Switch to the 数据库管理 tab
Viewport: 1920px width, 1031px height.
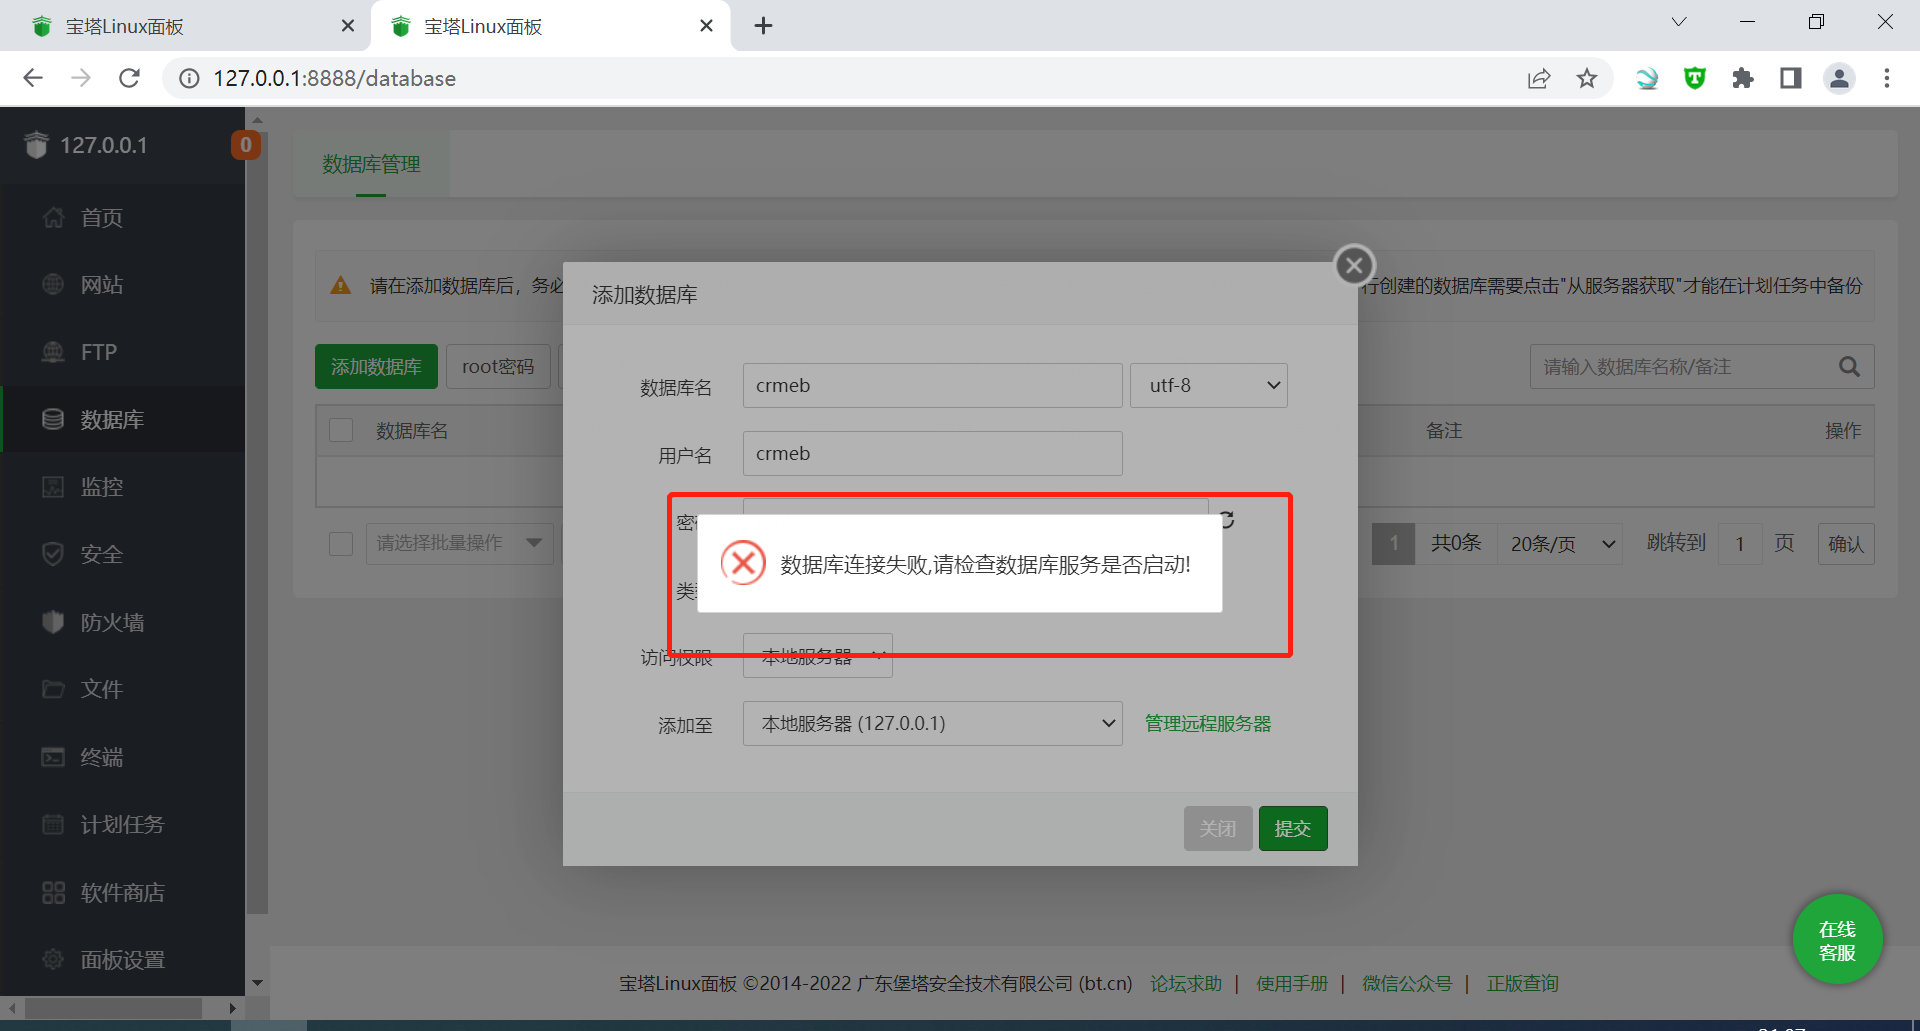371,164
